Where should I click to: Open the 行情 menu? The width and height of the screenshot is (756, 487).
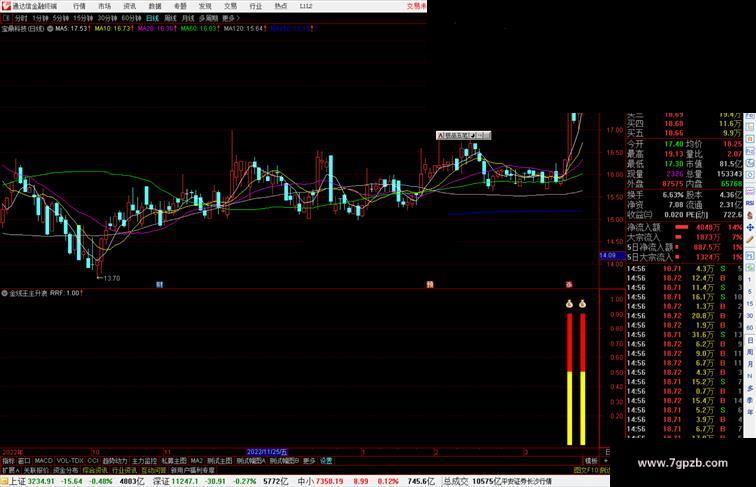[79, 6]
